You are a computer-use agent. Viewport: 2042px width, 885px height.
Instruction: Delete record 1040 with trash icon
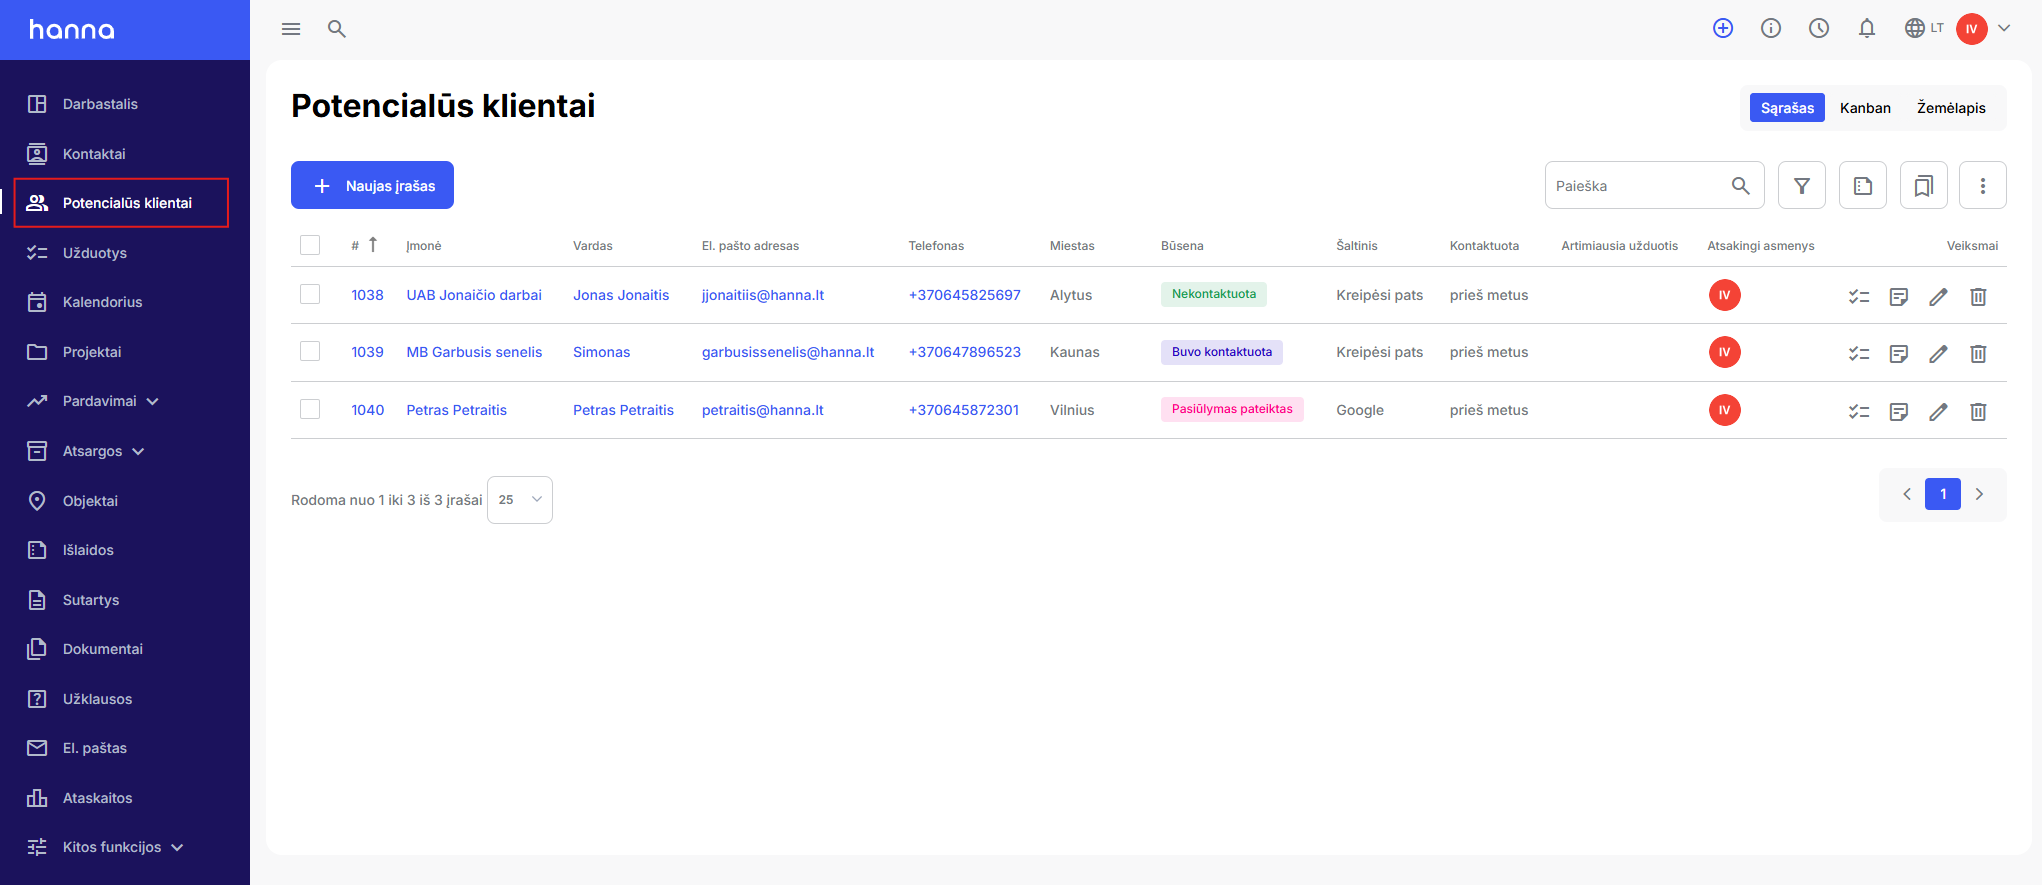click(1978, 412)
